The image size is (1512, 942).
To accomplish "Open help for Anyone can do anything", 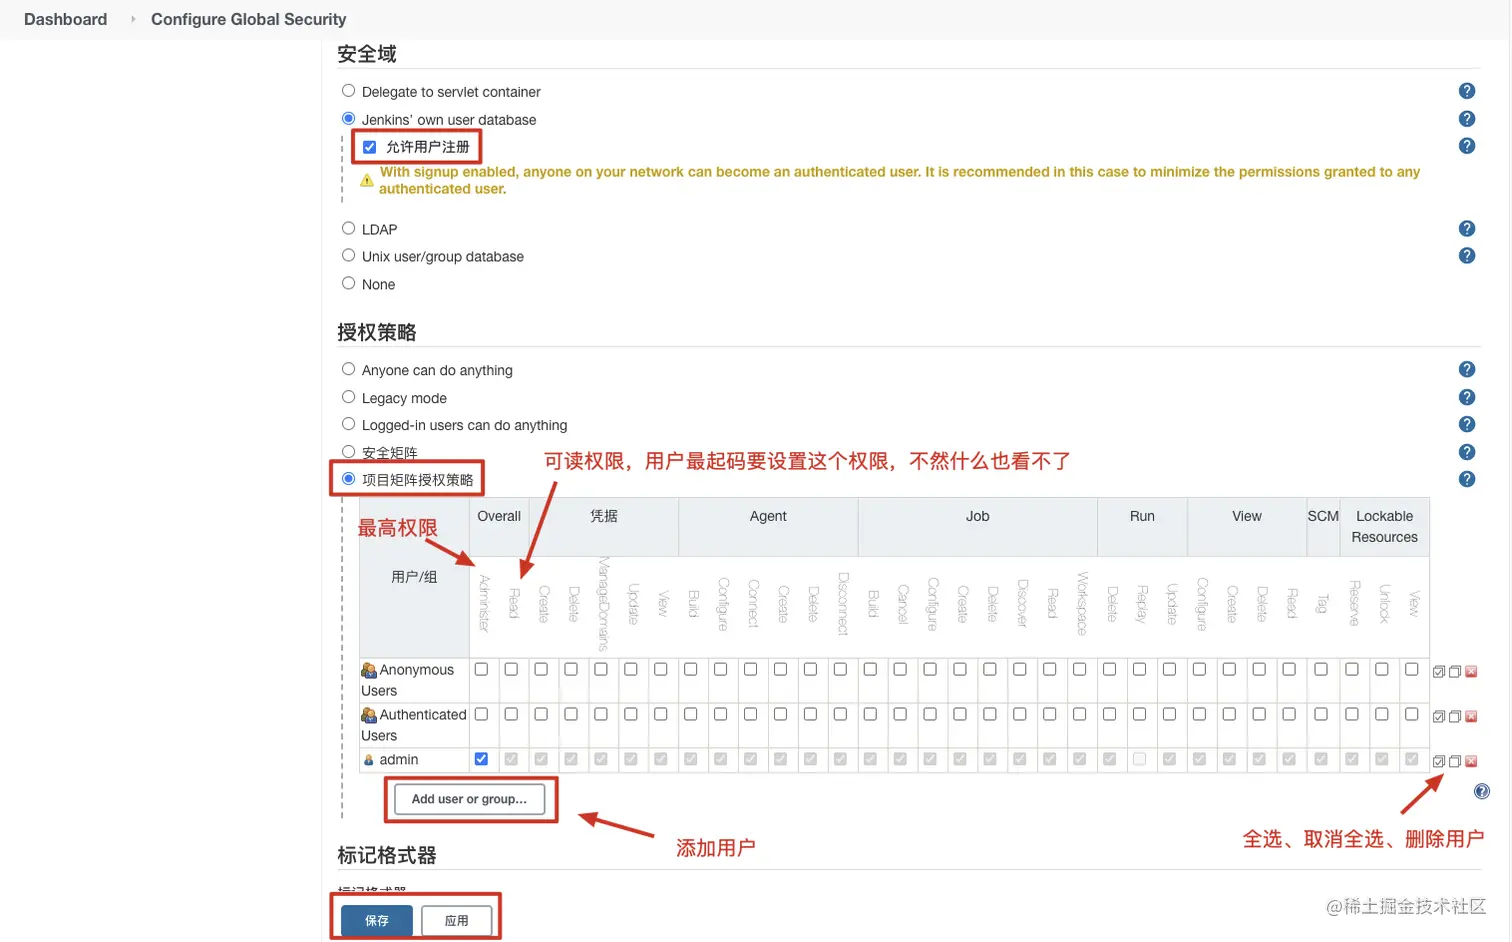I will 1467,370.
